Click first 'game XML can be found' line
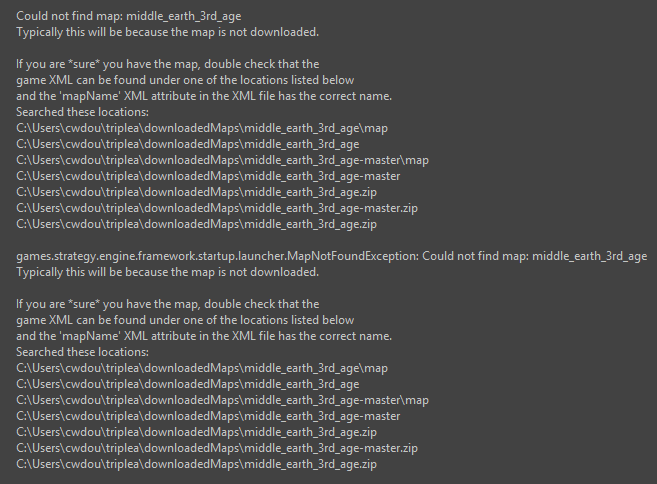This screenshot has height=484, width=657. pos(185,80)
